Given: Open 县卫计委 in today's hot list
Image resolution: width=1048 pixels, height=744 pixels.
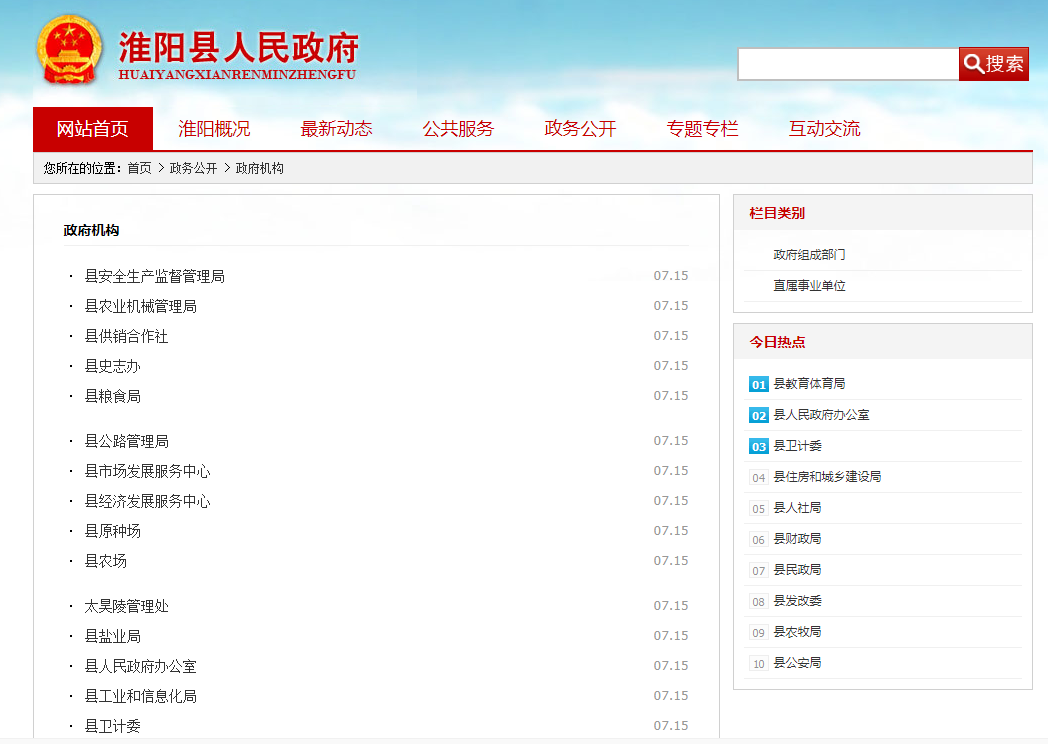Looking at the screenshot, I should 797,446.
